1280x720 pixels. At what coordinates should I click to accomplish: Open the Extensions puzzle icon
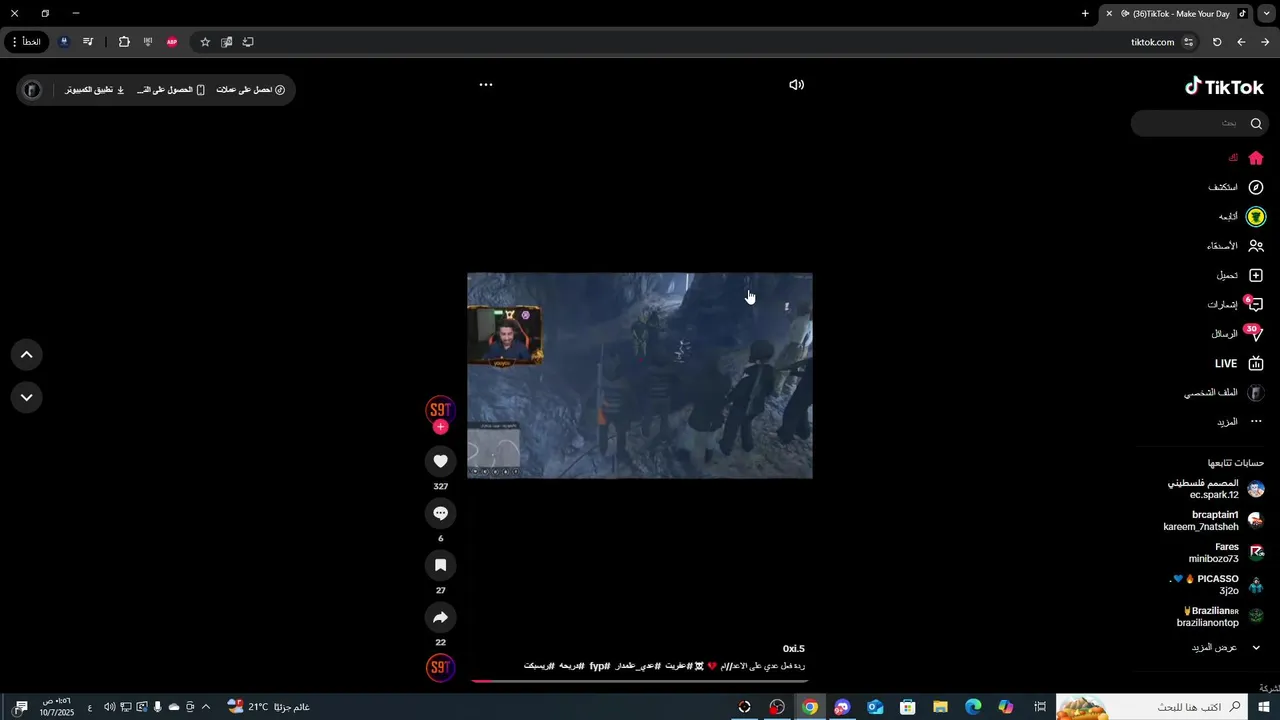[124, 42]
